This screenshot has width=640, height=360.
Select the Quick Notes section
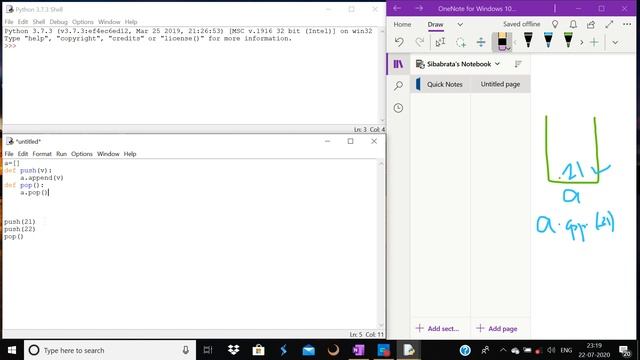click(441, 84)
